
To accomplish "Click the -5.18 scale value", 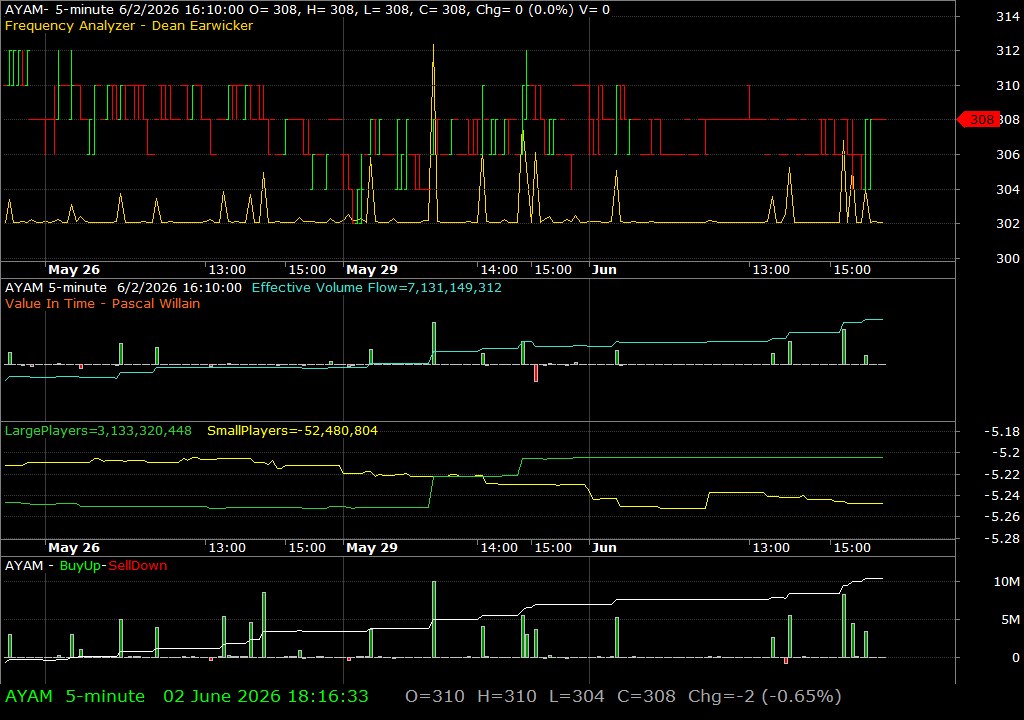I will [1001, 431].
